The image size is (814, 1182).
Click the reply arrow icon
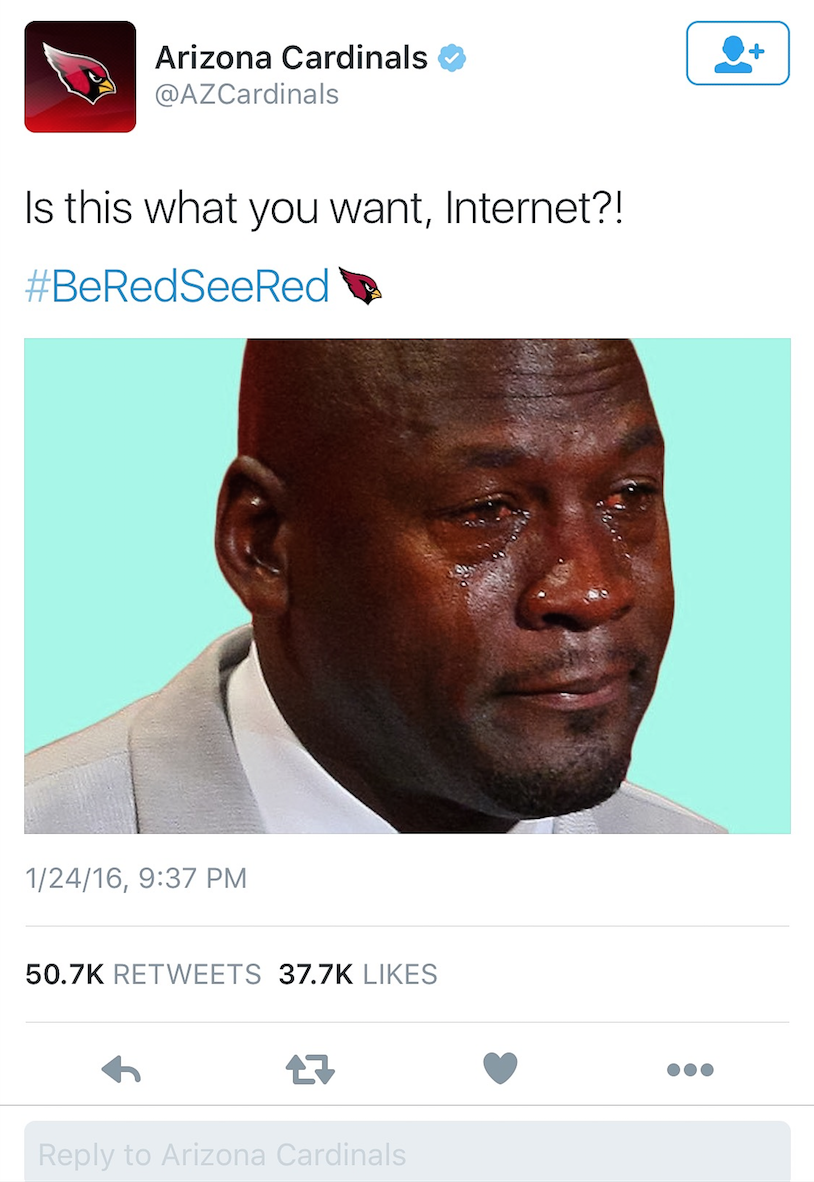121,1069
